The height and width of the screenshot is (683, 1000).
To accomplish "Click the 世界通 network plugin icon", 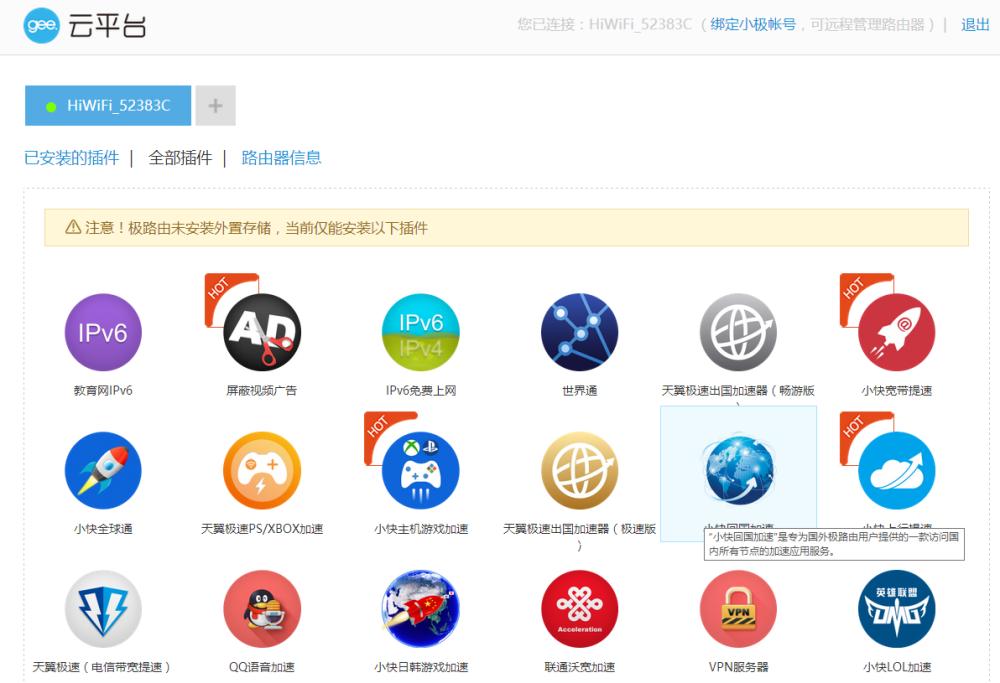I will (x=579, y=332).
